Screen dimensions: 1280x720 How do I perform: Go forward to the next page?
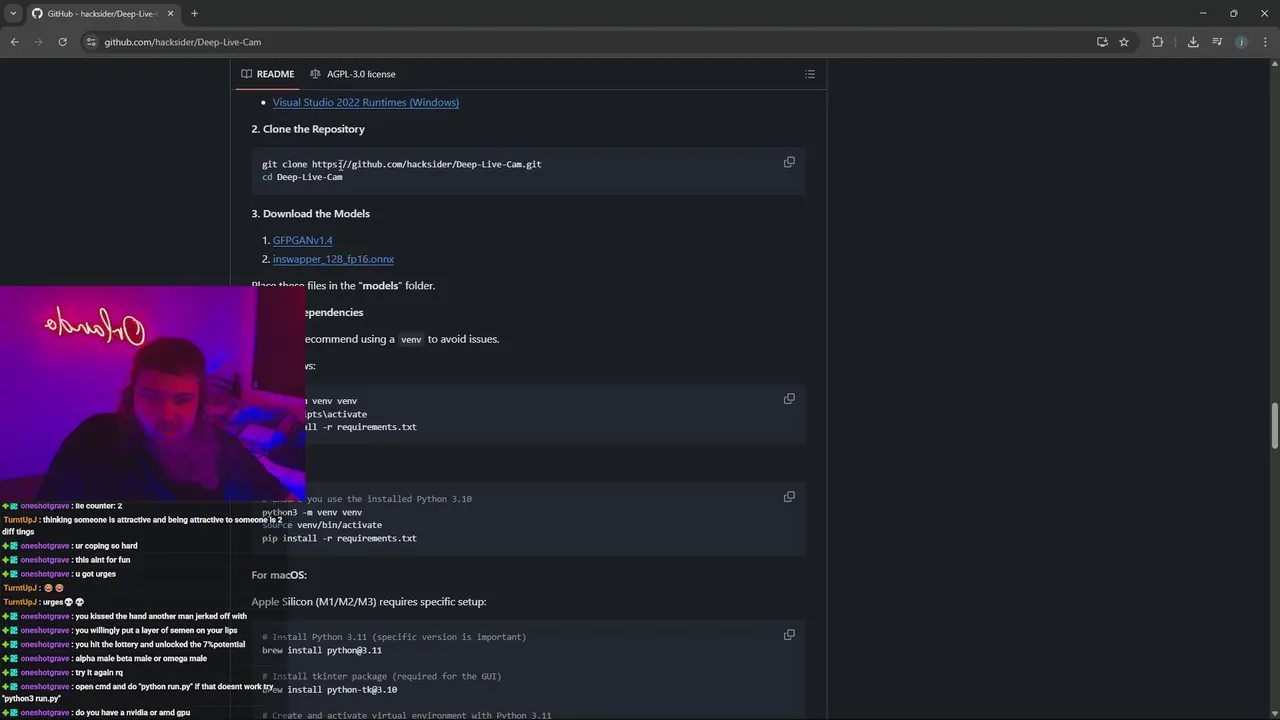39,42
